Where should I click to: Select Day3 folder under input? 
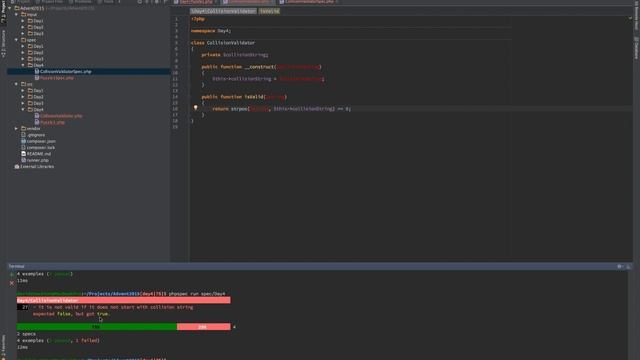pyautogui.click(x=38, y=33)
